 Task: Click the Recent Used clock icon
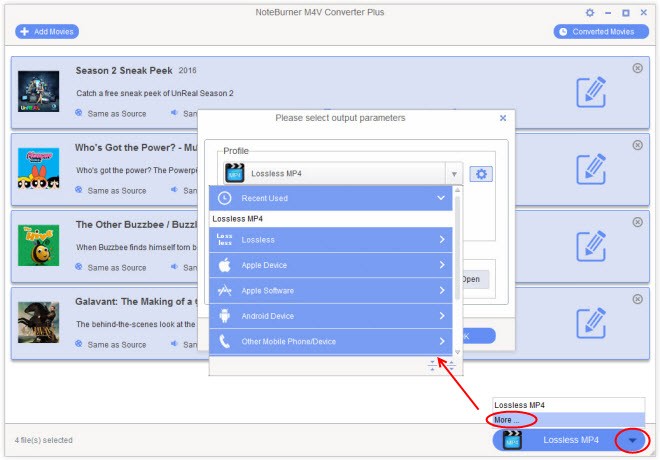225,198
